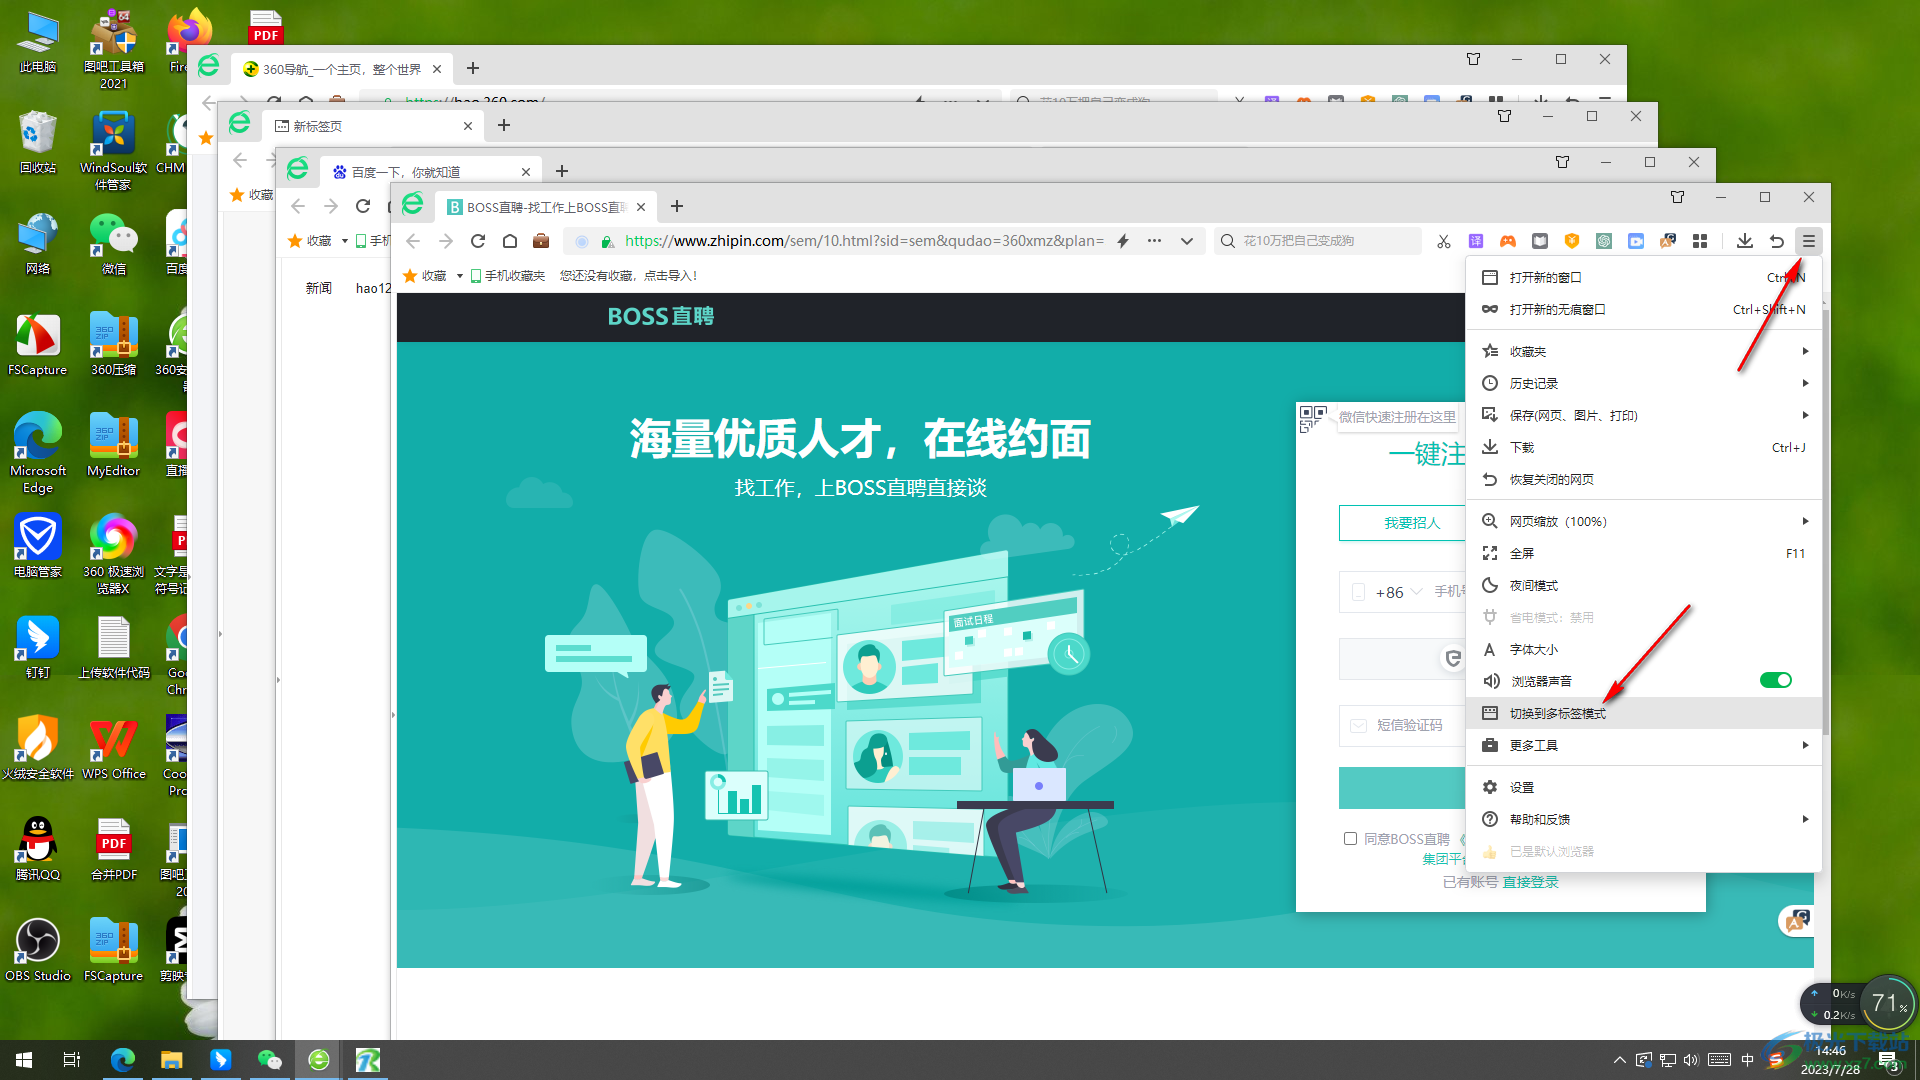
Task: Click the Windows Start button
Action: click(24, 1060)
